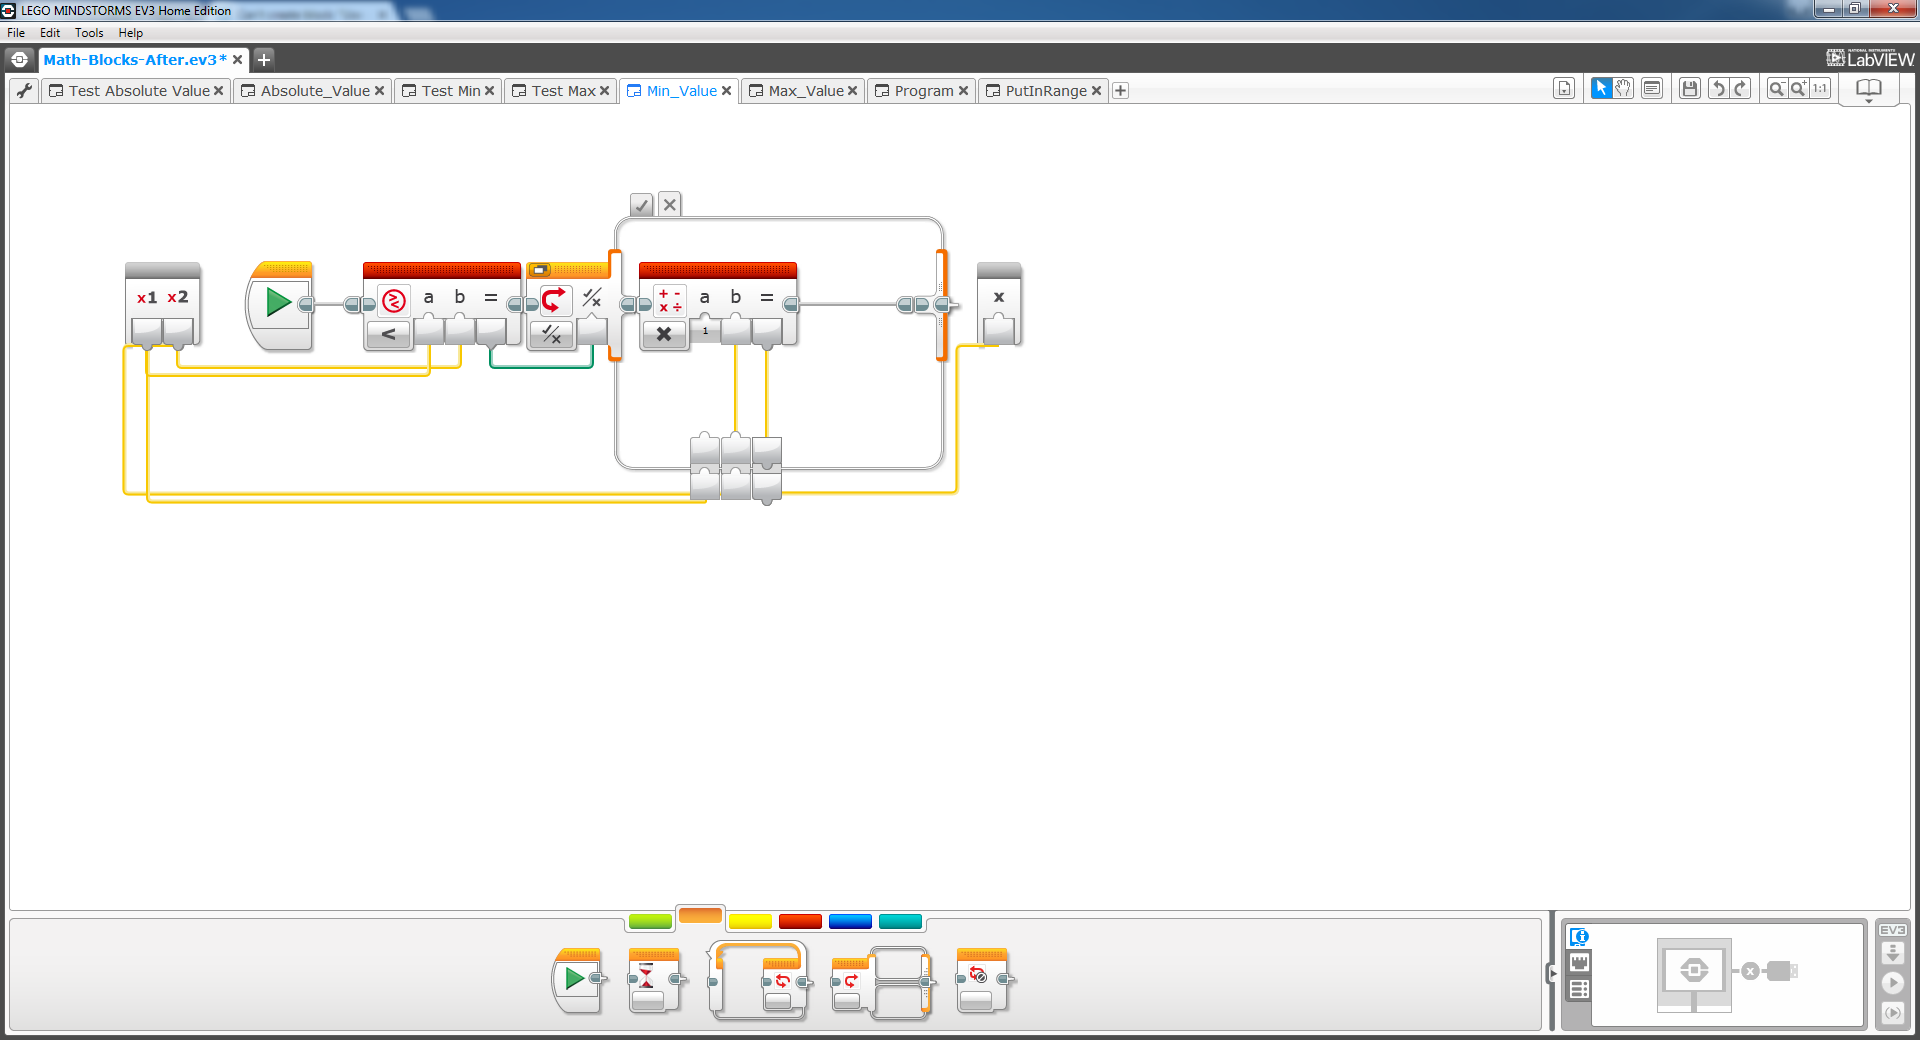Viewport: 1920px width, 1040px height.
Task: Switch to the Max_Value tab
Action: tap(806, 91)
